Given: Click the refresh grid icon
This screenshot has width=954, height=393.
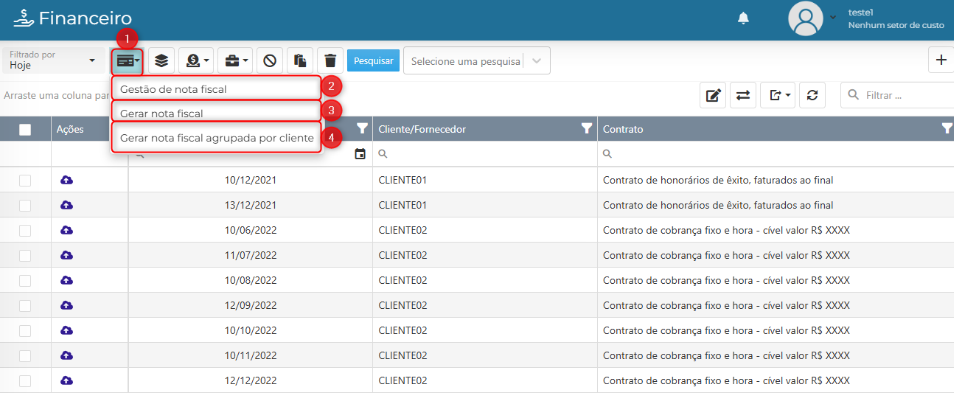Looking at the screenshot, I should [812, 96].
